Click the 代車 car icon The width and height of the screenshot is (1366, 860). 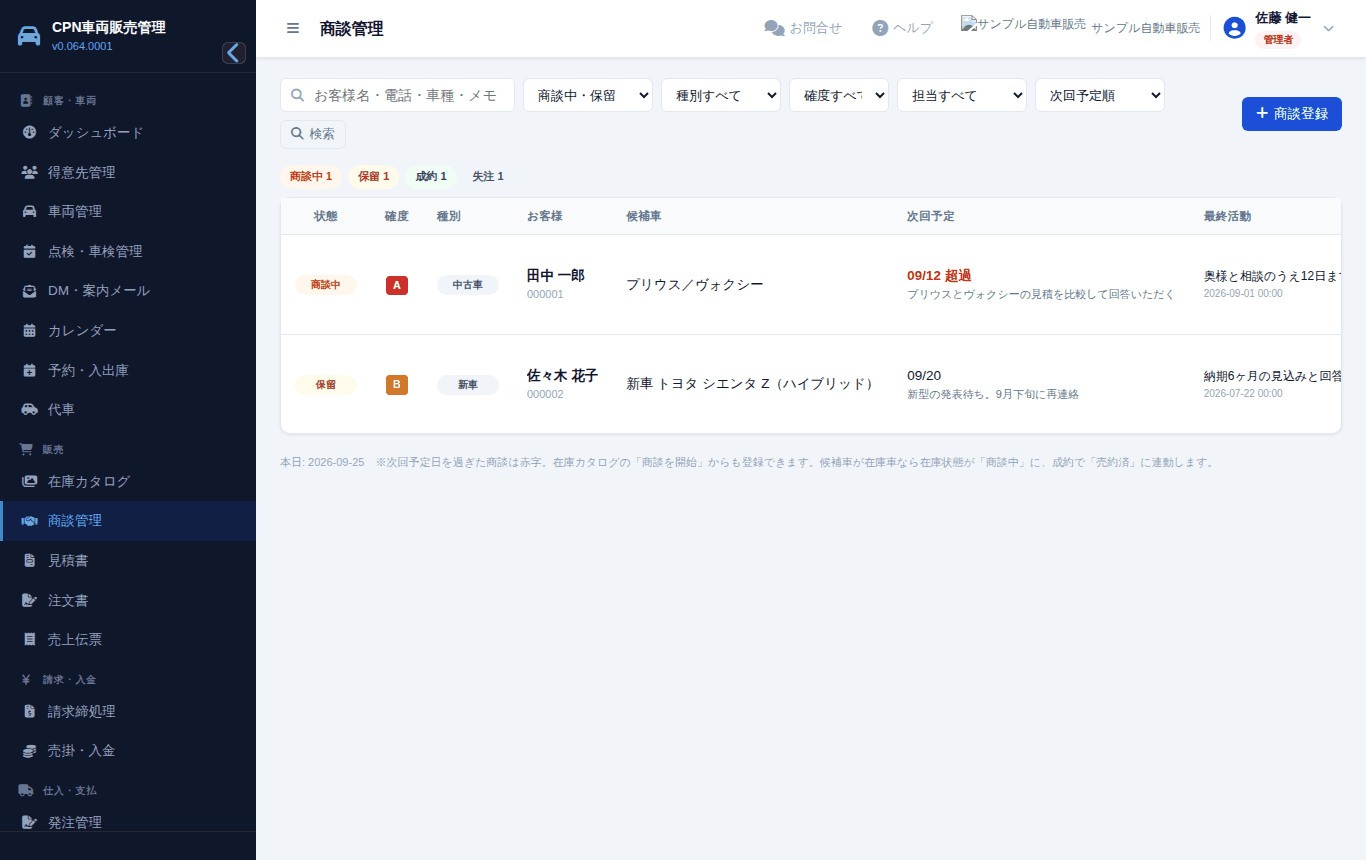[29, 409]
